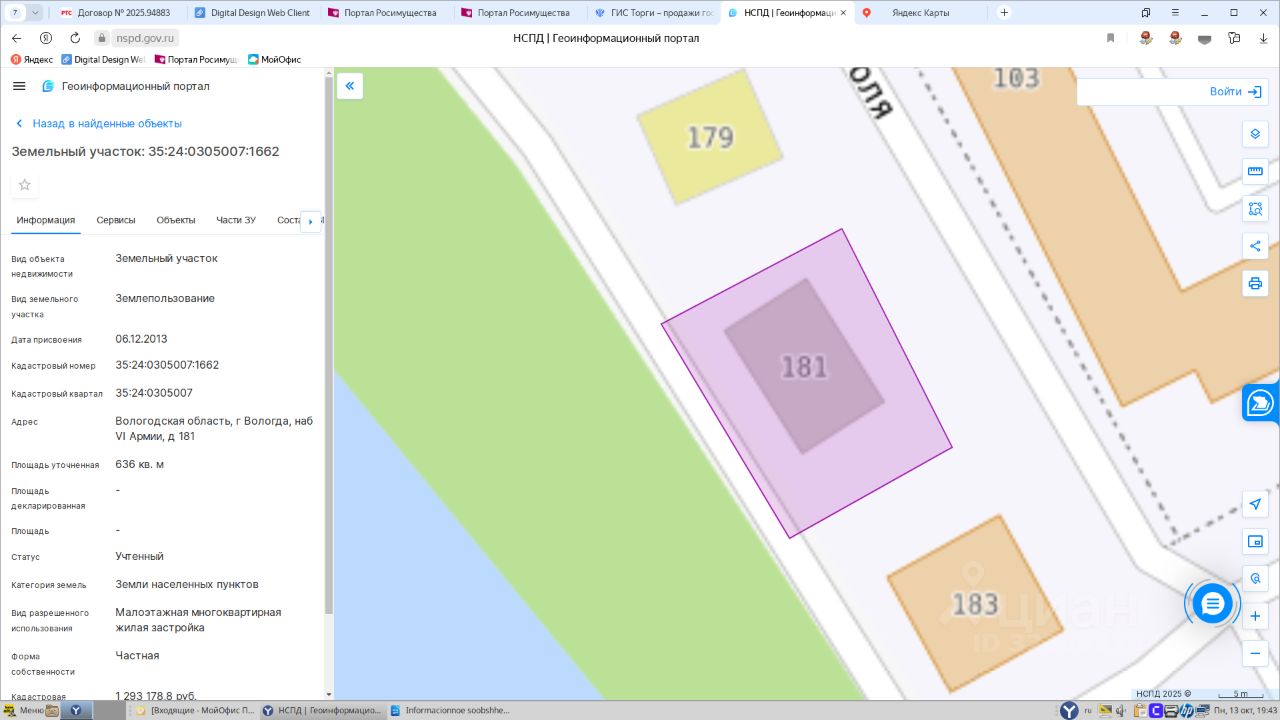Click the map point identify tool
The image size is (1280, 720).
[x=1255, y=579]
